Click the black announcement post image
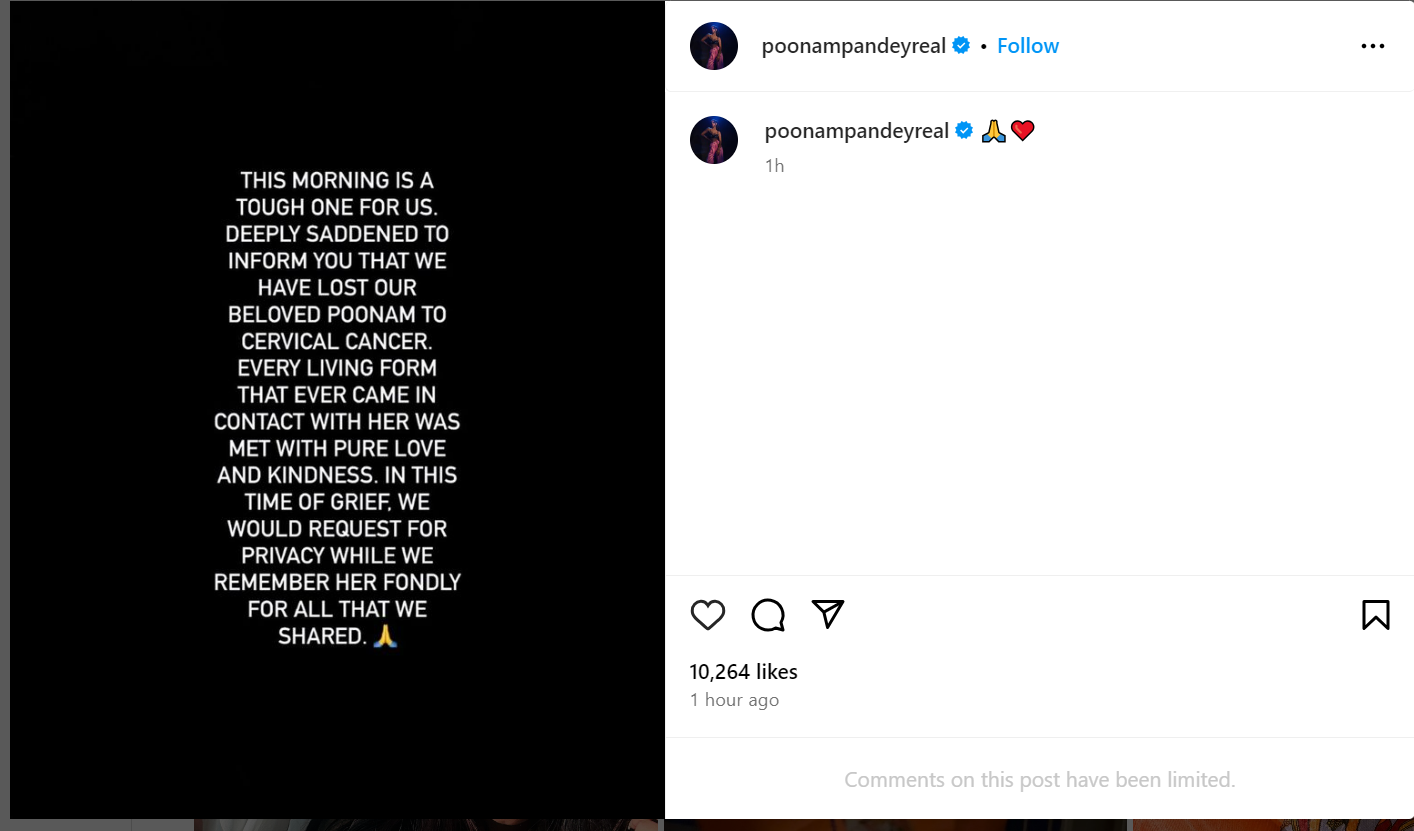The height and width of the screenshot is (831, 1414). coord(337,410)
